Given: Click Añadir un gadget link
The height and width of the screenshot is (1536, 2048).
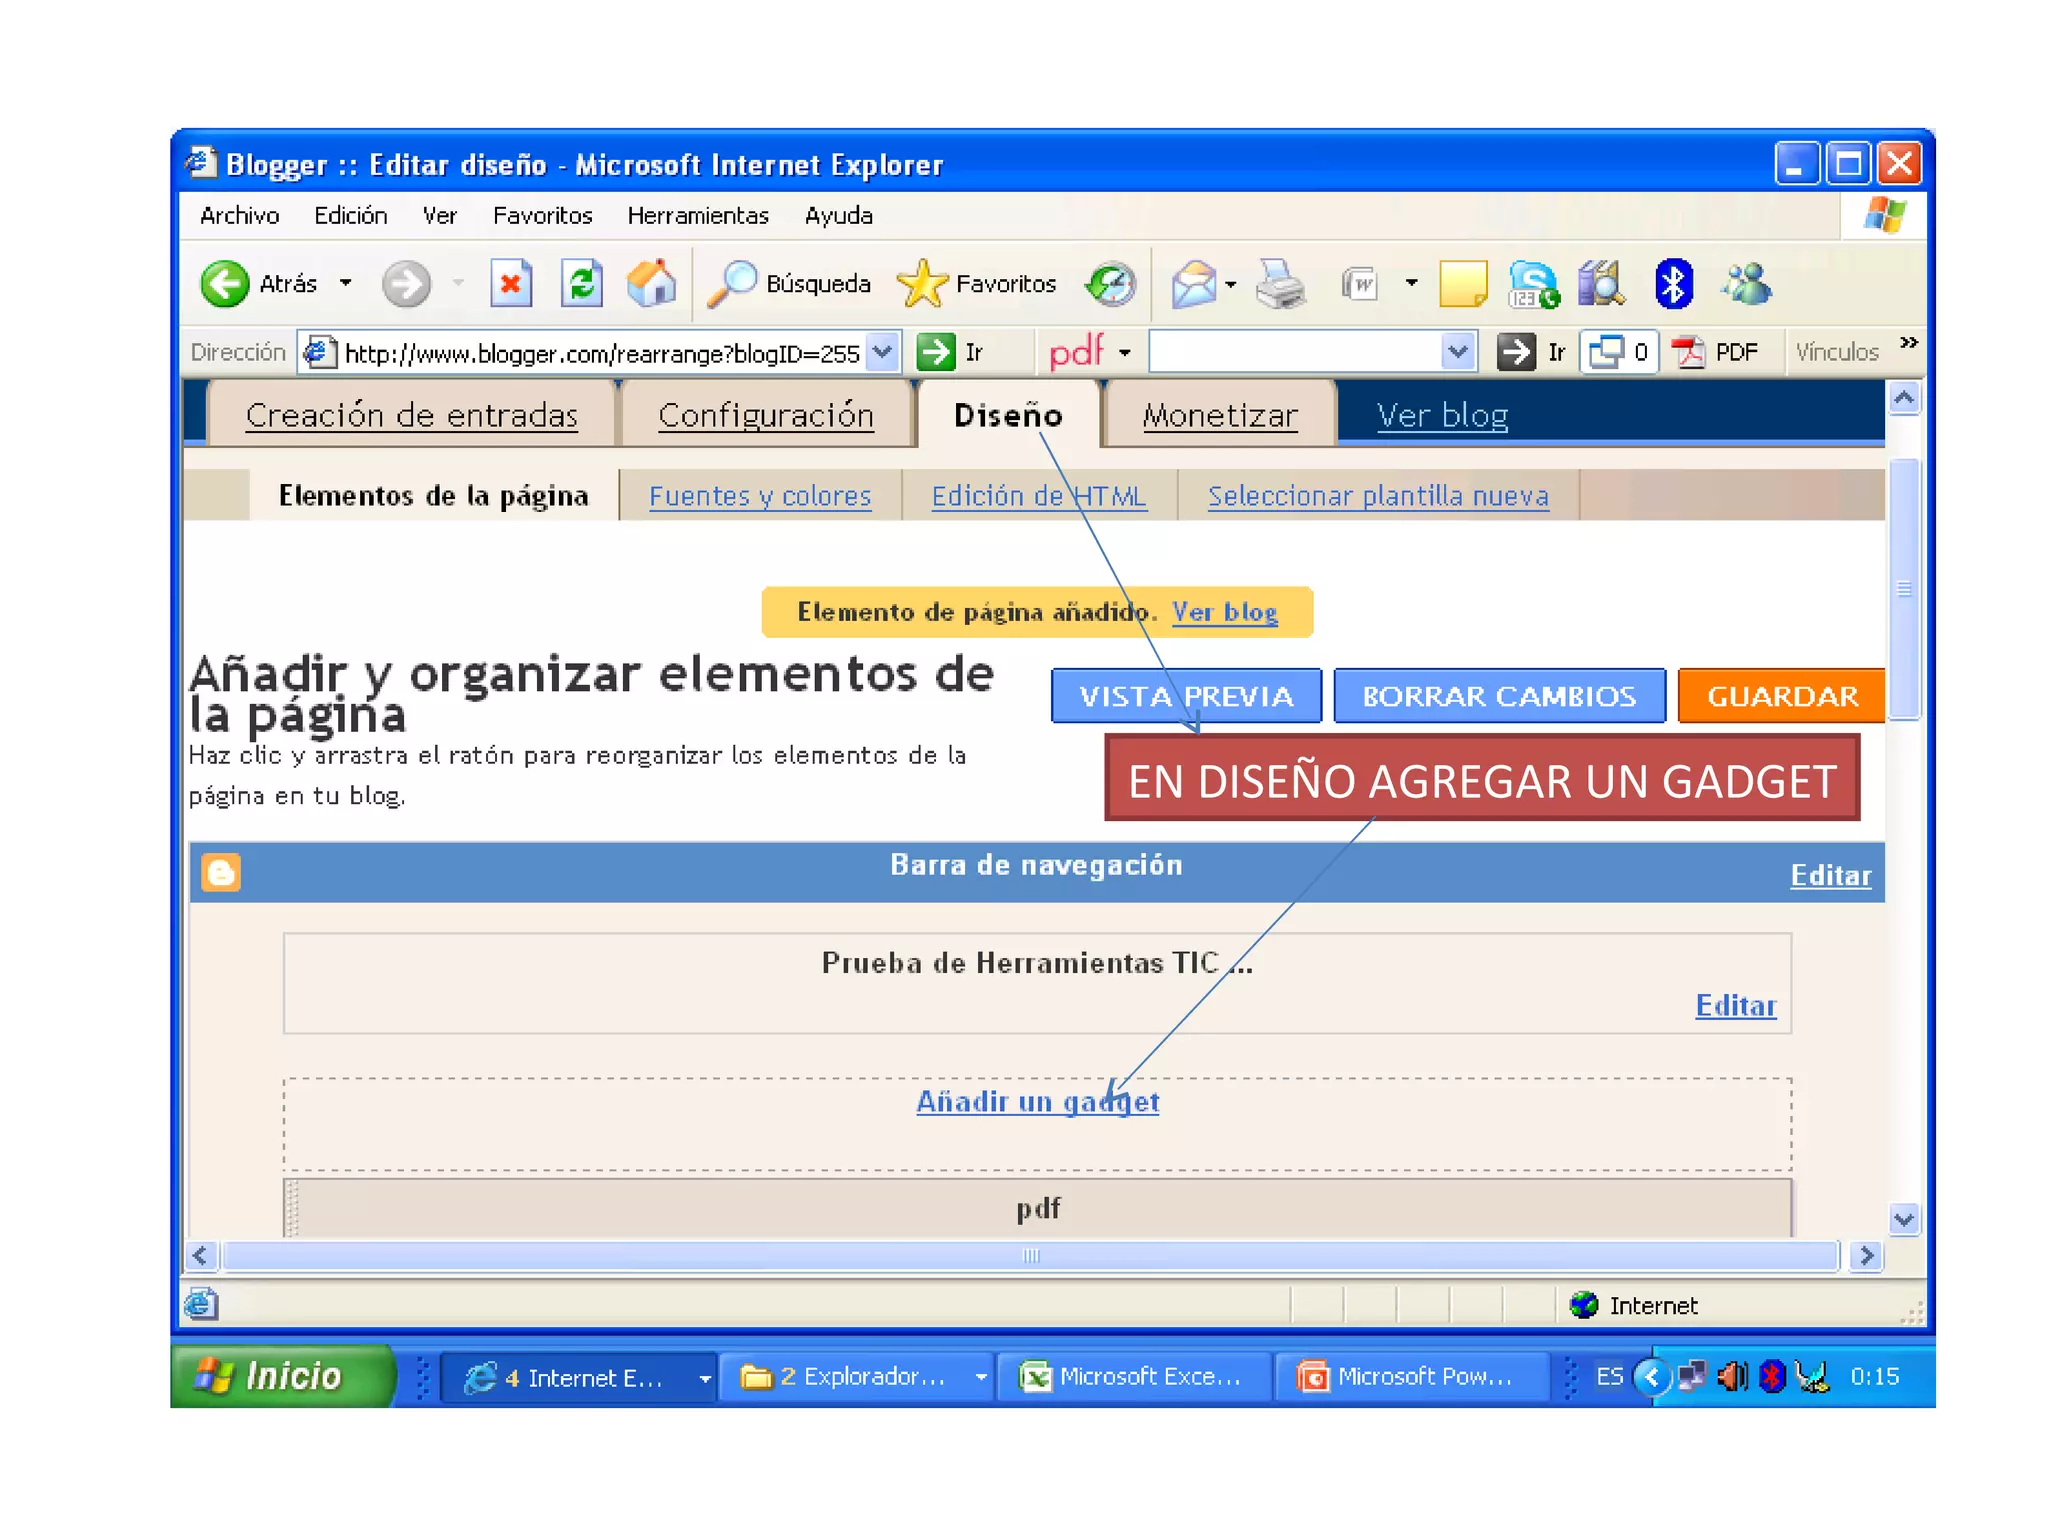Looking at the screenshot, I should click(x=1038, y=1101).
